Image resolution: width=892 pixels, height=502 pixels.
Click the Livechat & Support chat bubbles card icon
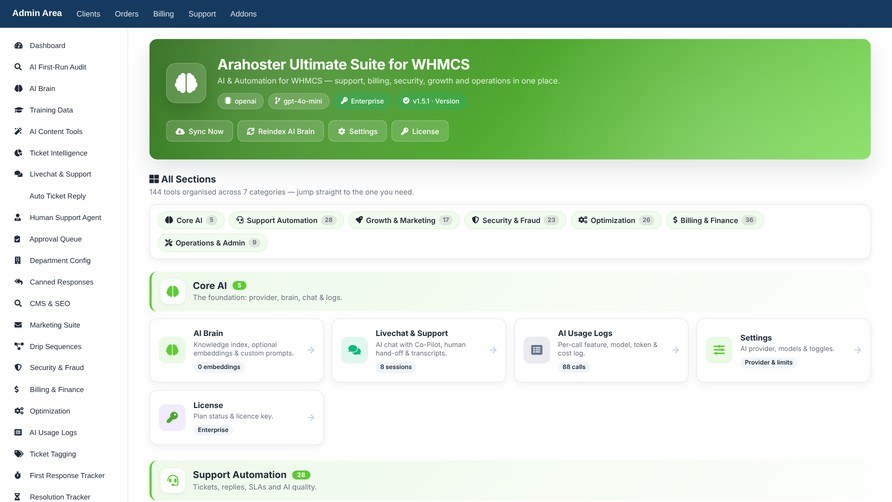coord(354,349)
